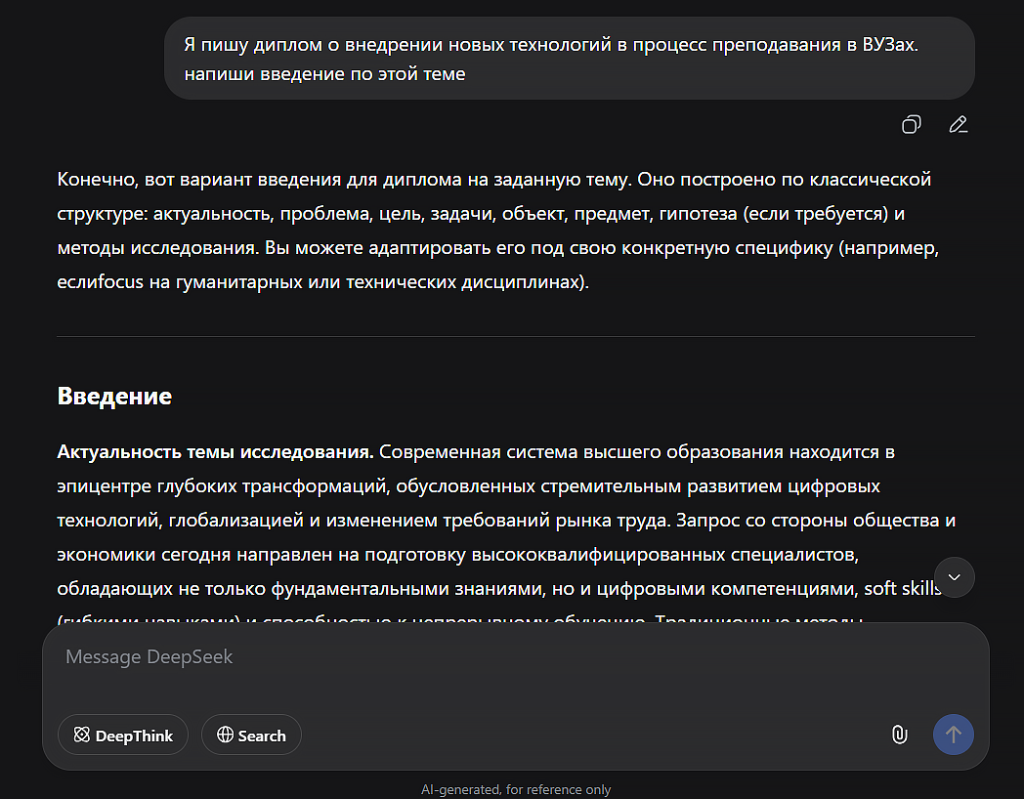Click the horizontal divider above Введение
1024x799 pixels.
515,337
